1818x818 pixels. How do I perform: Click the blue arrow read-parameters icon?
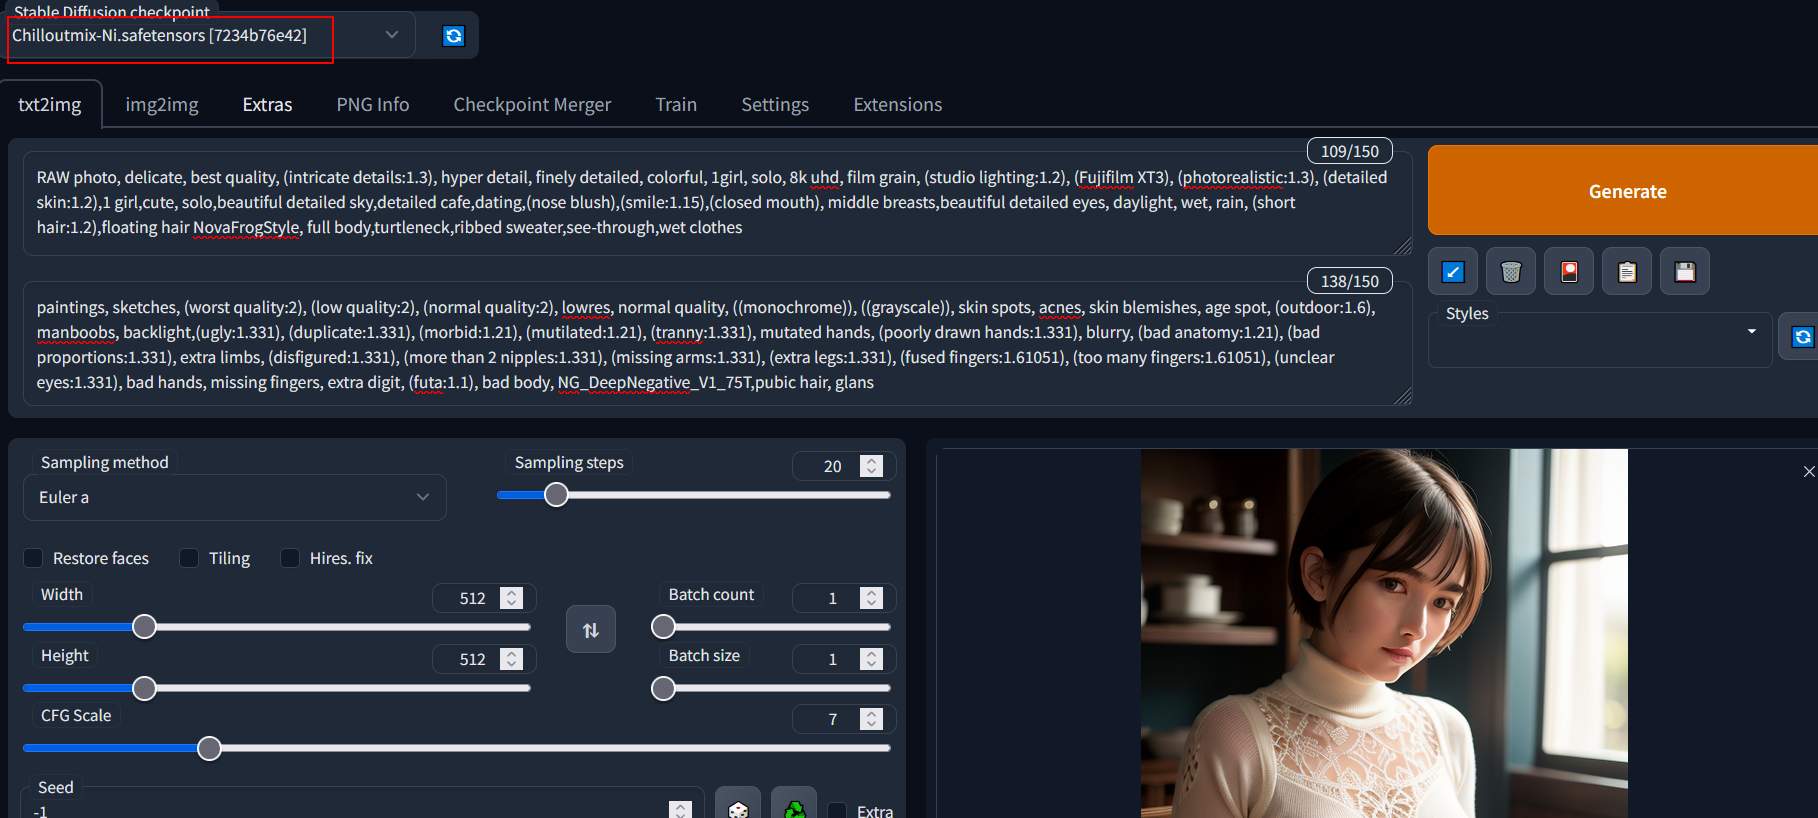(x=1453, y=272)
